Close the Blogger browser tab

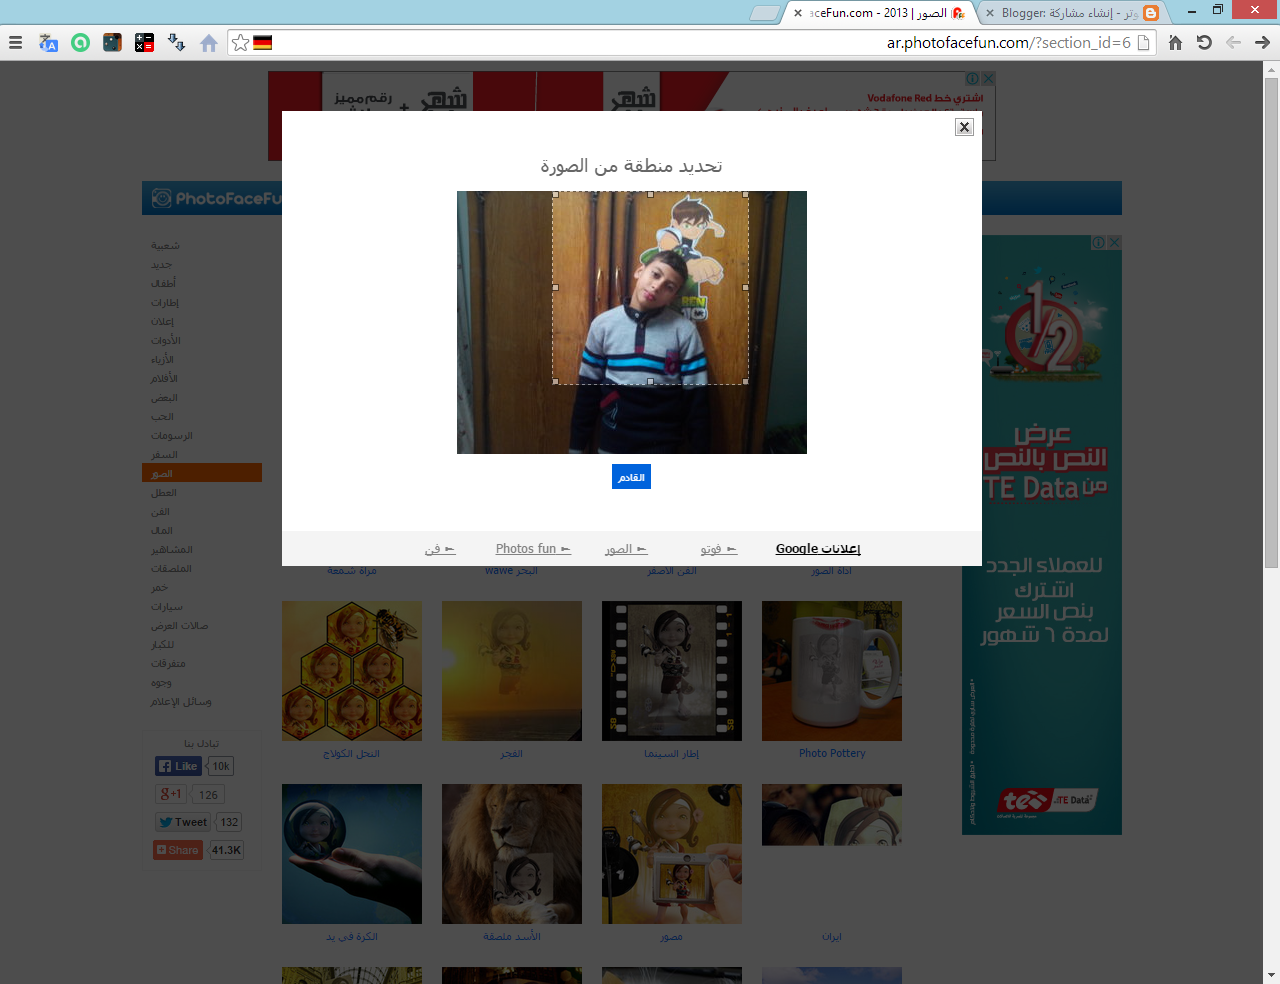coord(990,13)
